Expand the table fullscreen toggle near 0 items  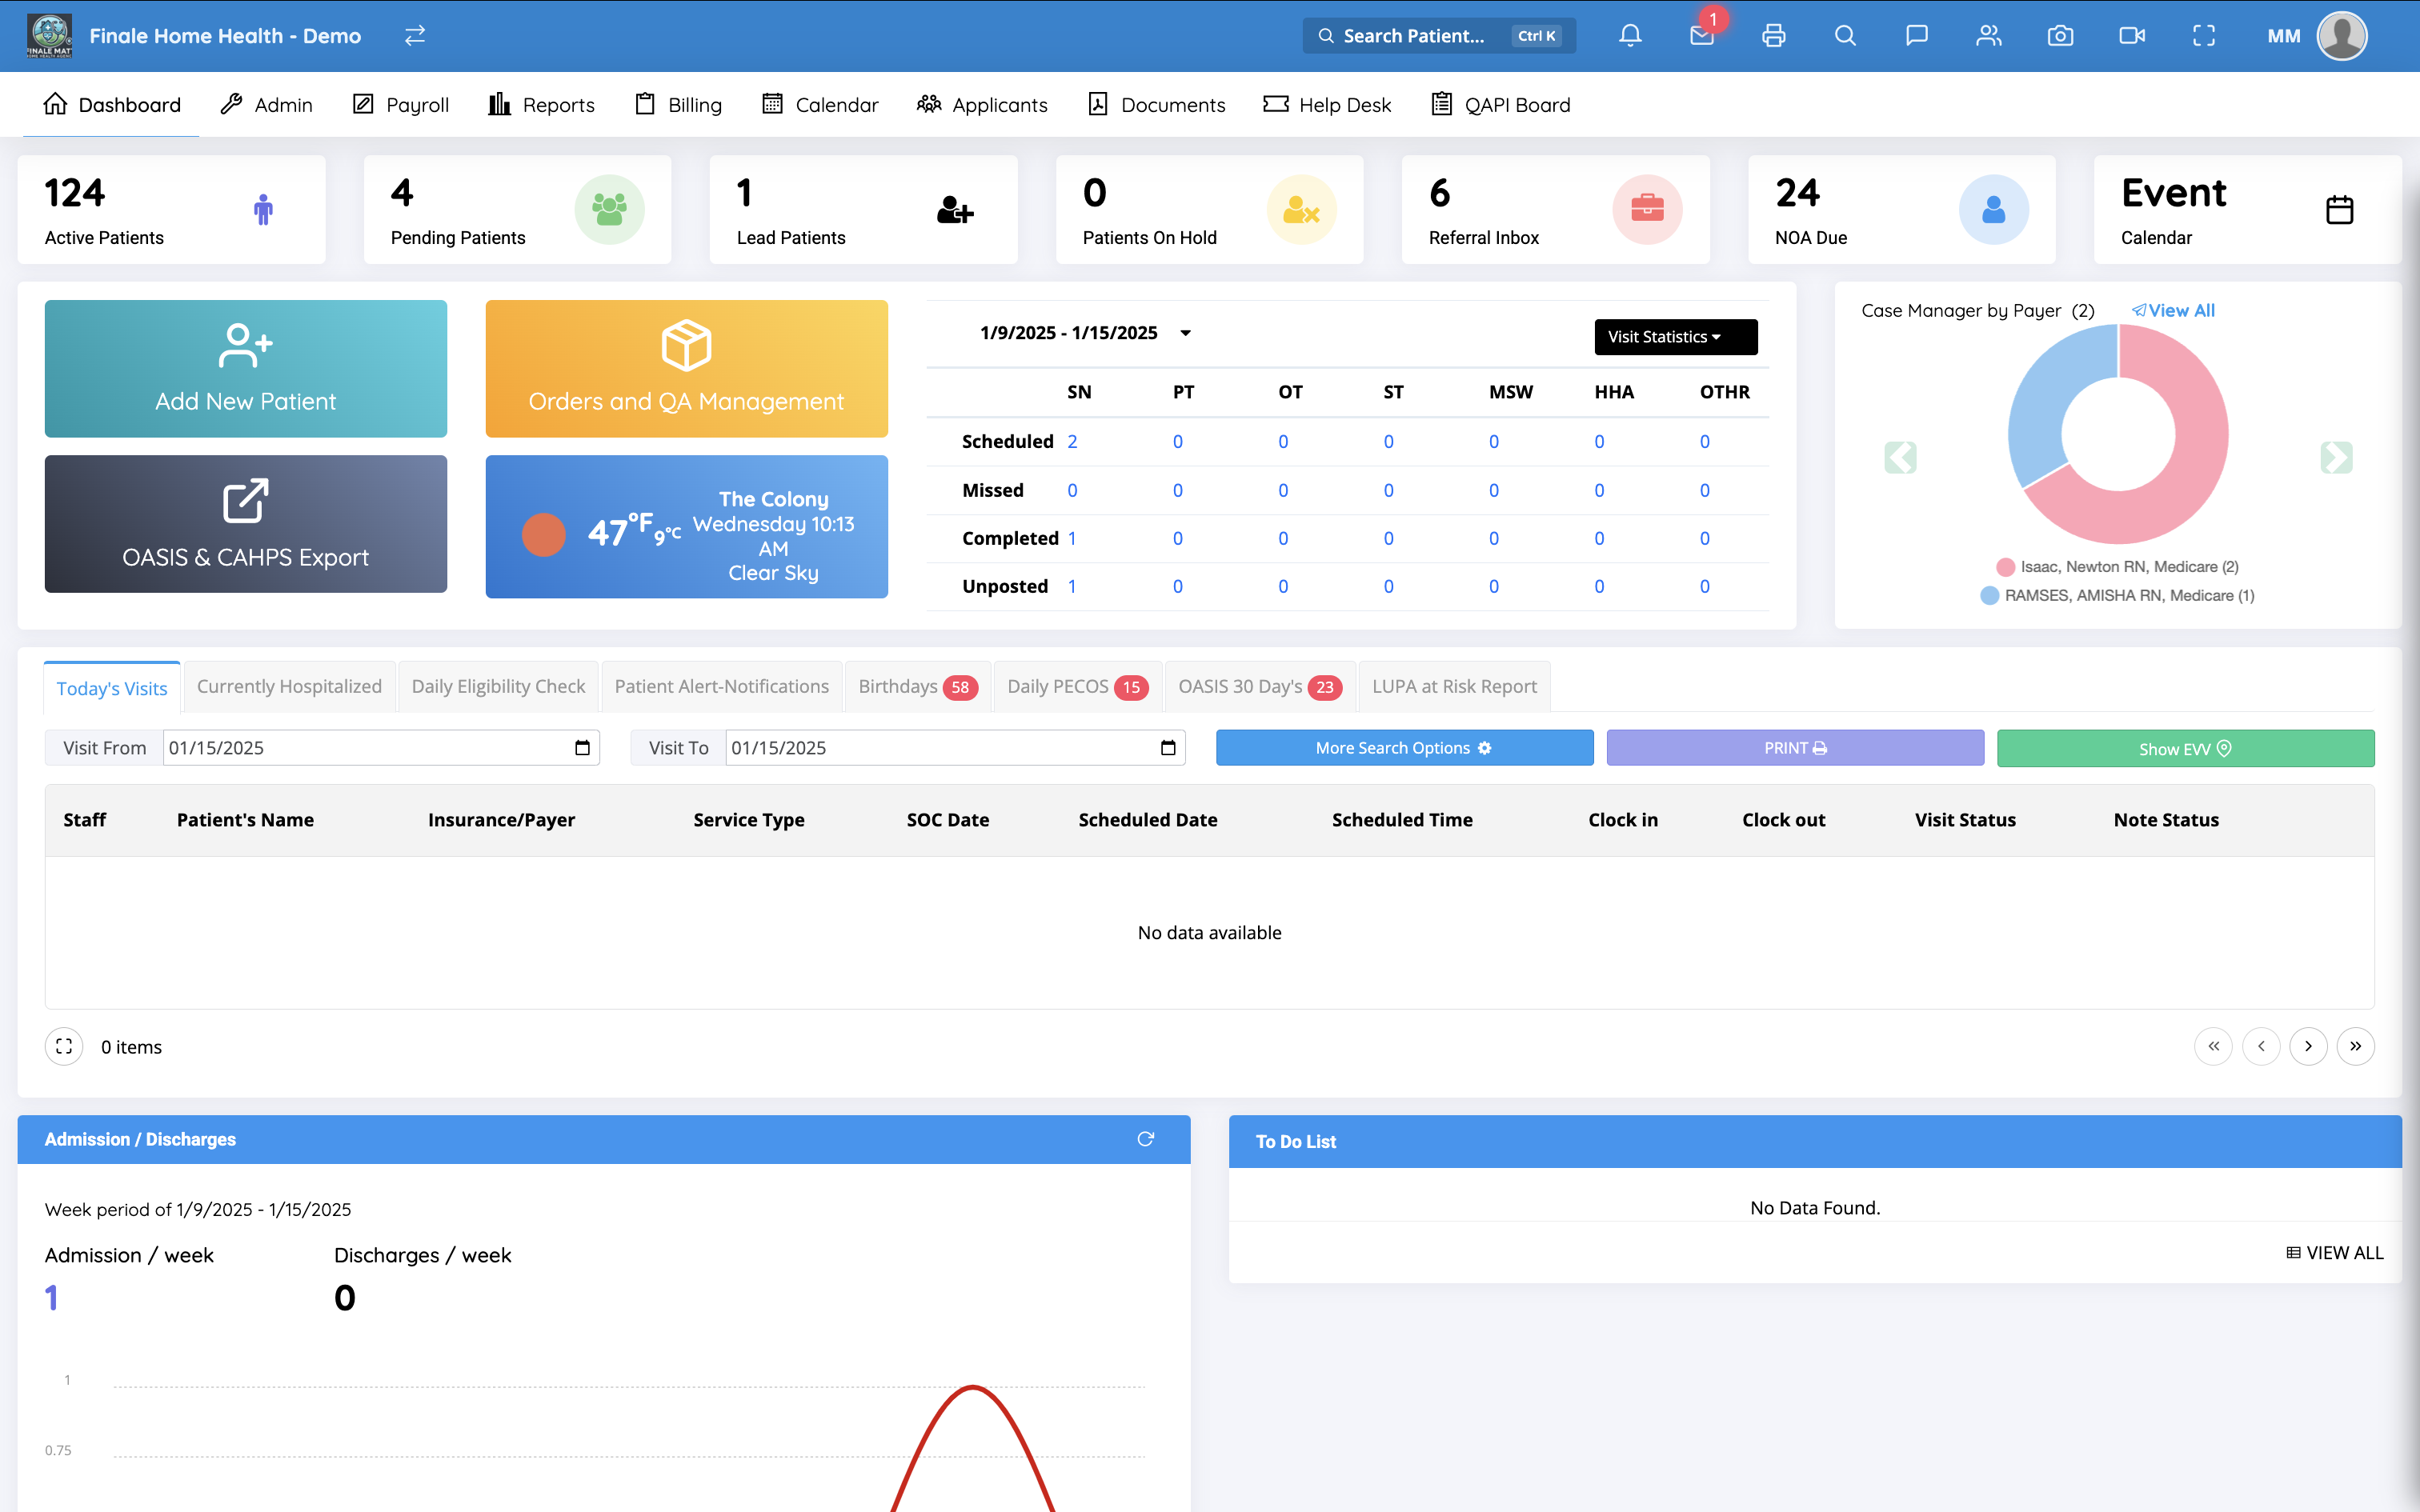[64, 1046]
